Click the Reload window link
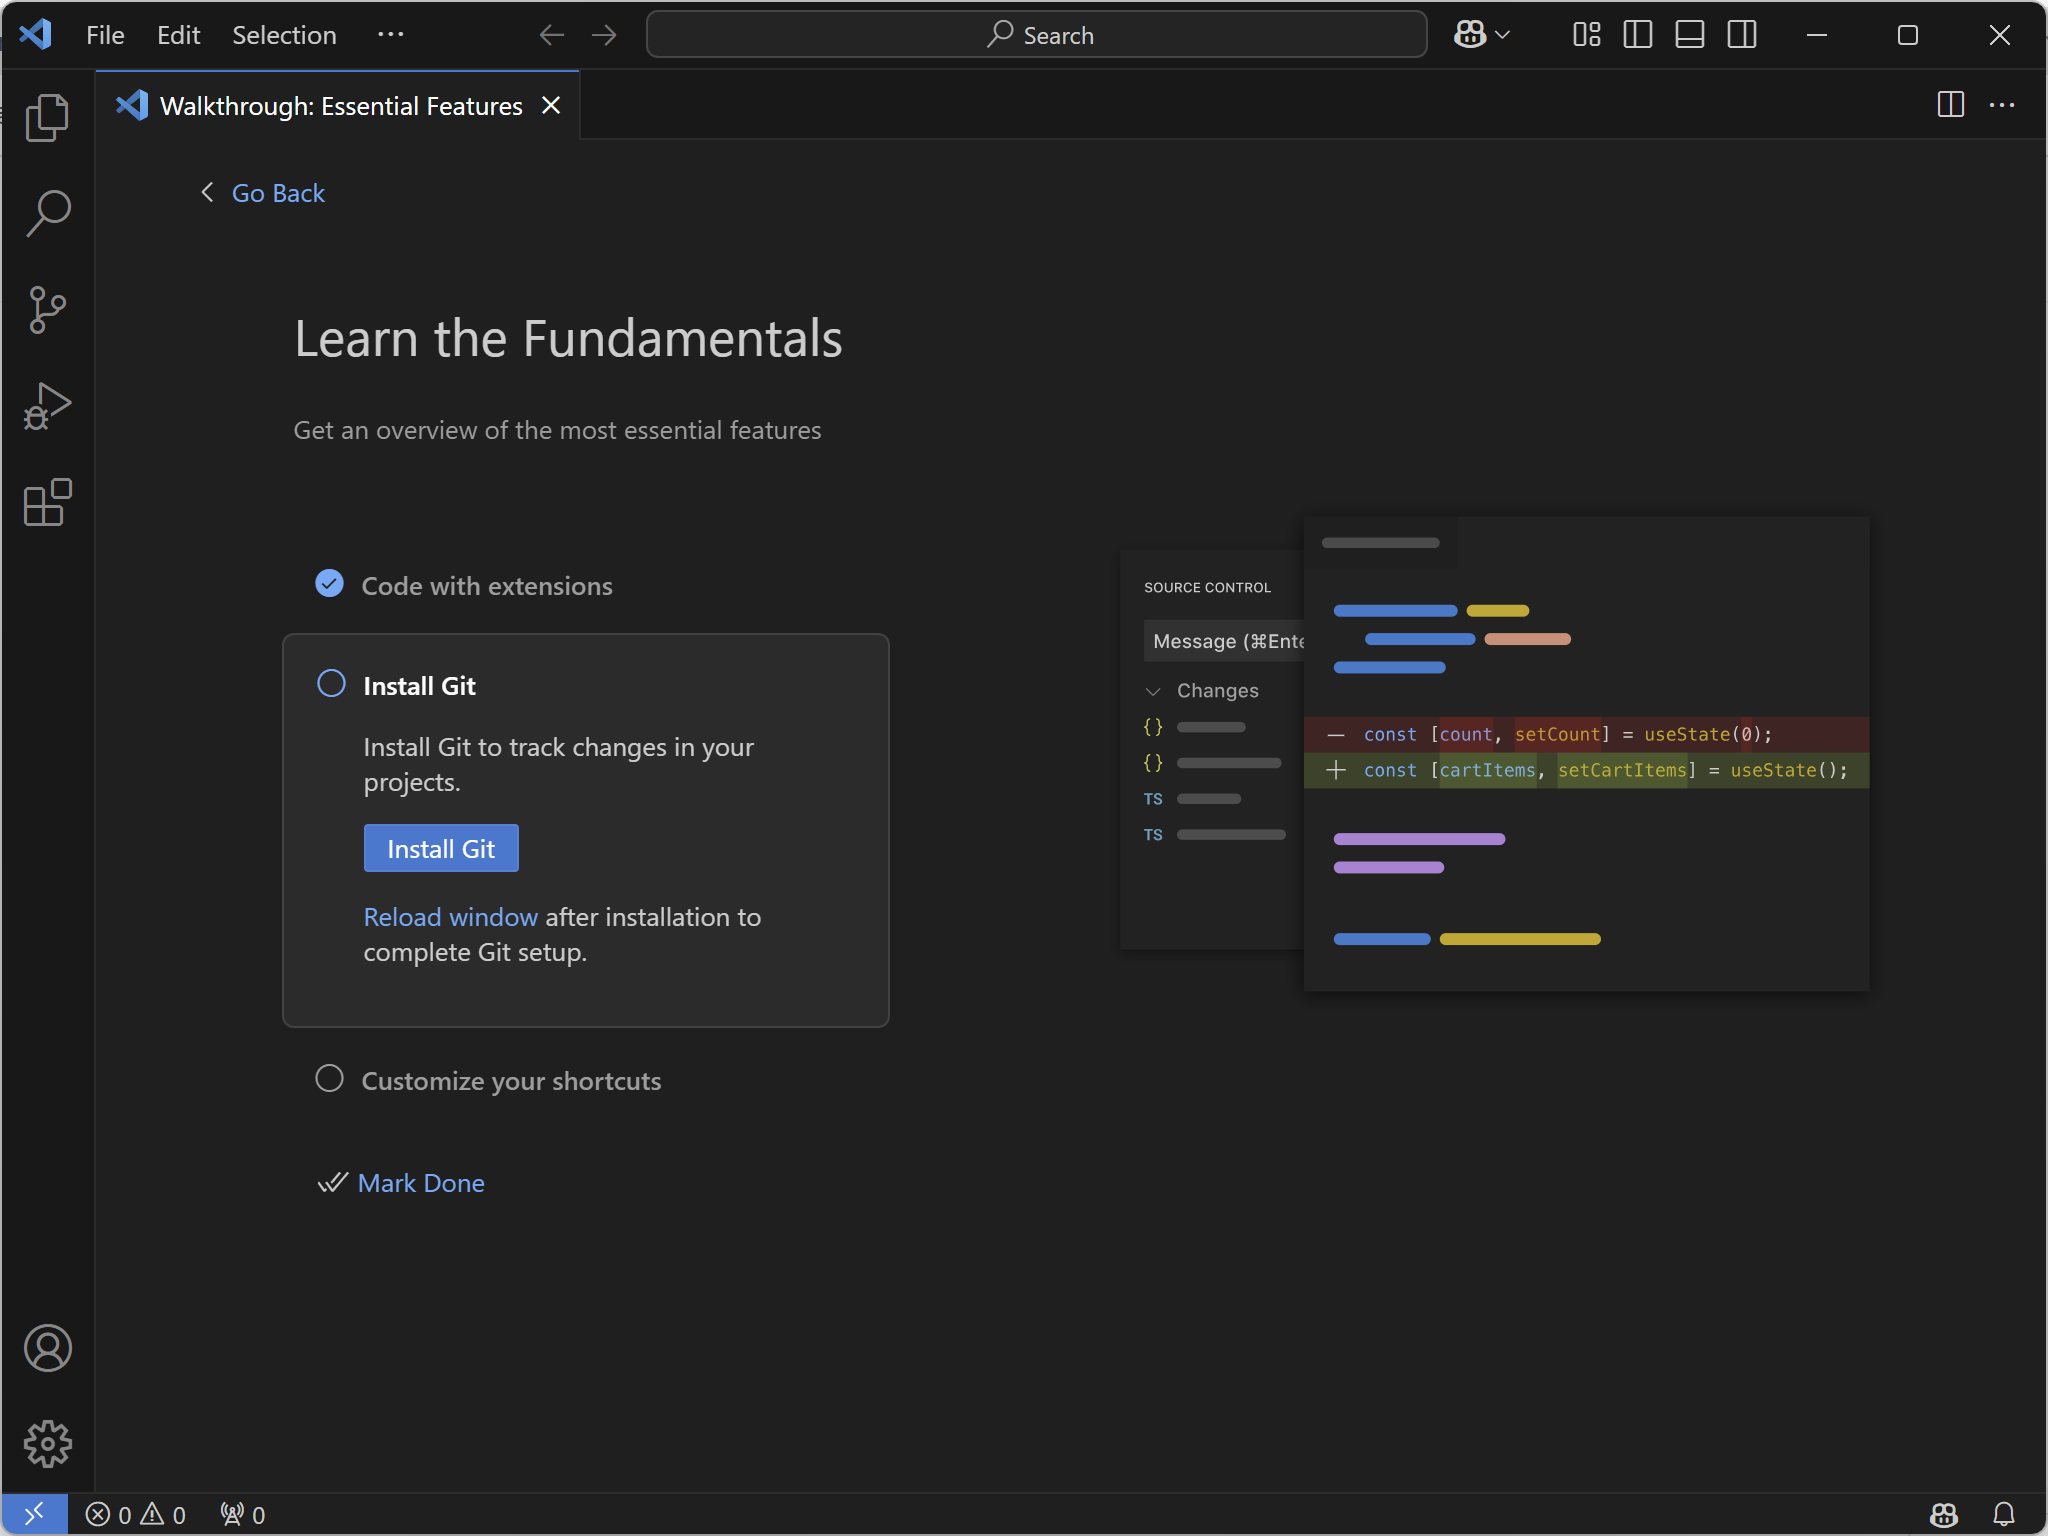The width and height of the screenshot is (2048, 1536). tap(450, 917)
